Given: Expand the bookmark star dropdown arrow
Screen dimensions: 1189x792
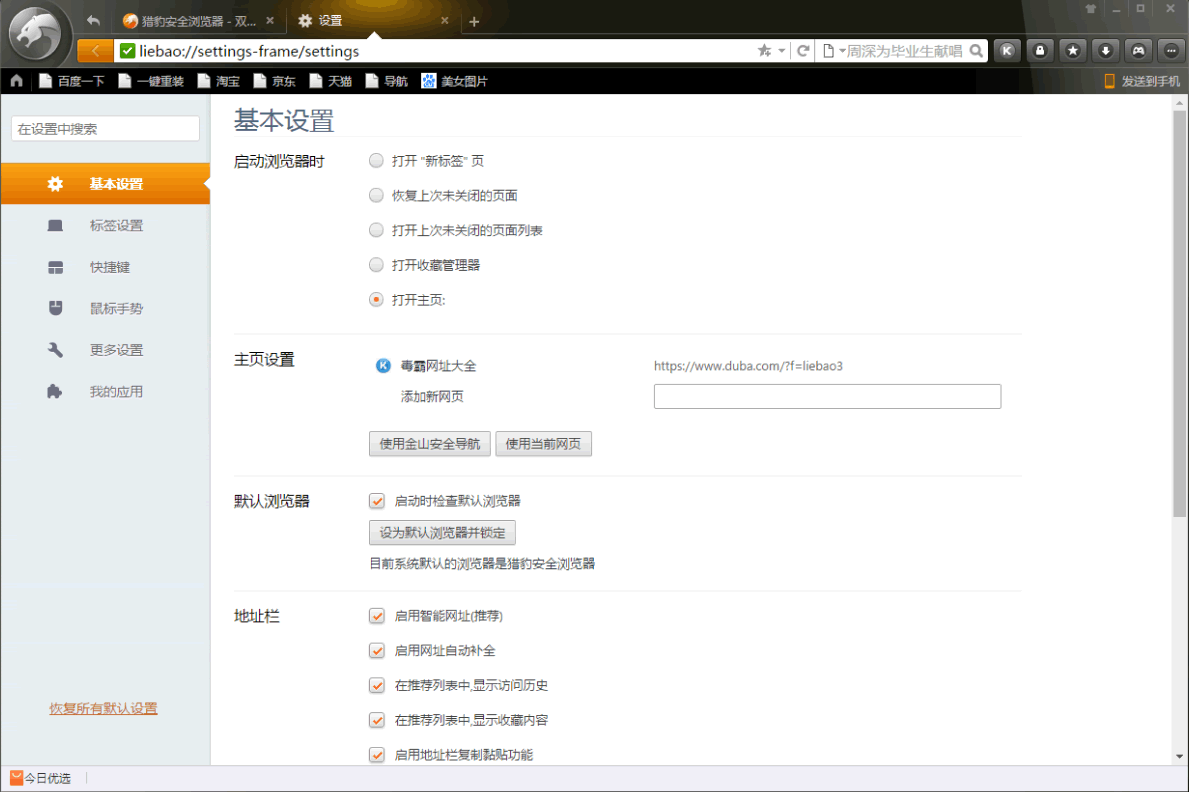Looking at the screenshot, I should pyautogui.click(x=781, y=51).
